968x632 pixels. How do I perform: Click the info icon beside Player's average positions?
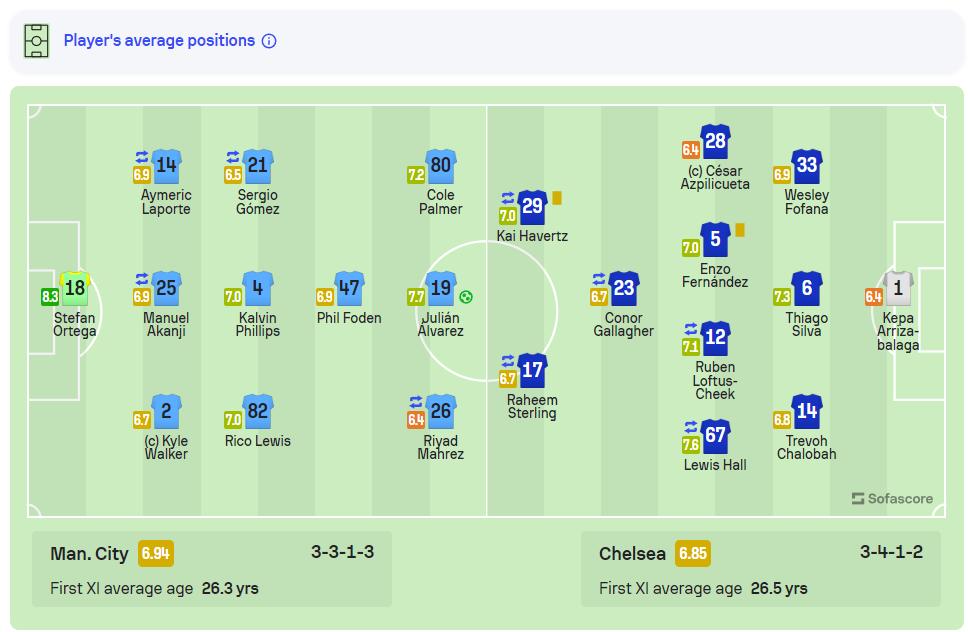(269, 41)
